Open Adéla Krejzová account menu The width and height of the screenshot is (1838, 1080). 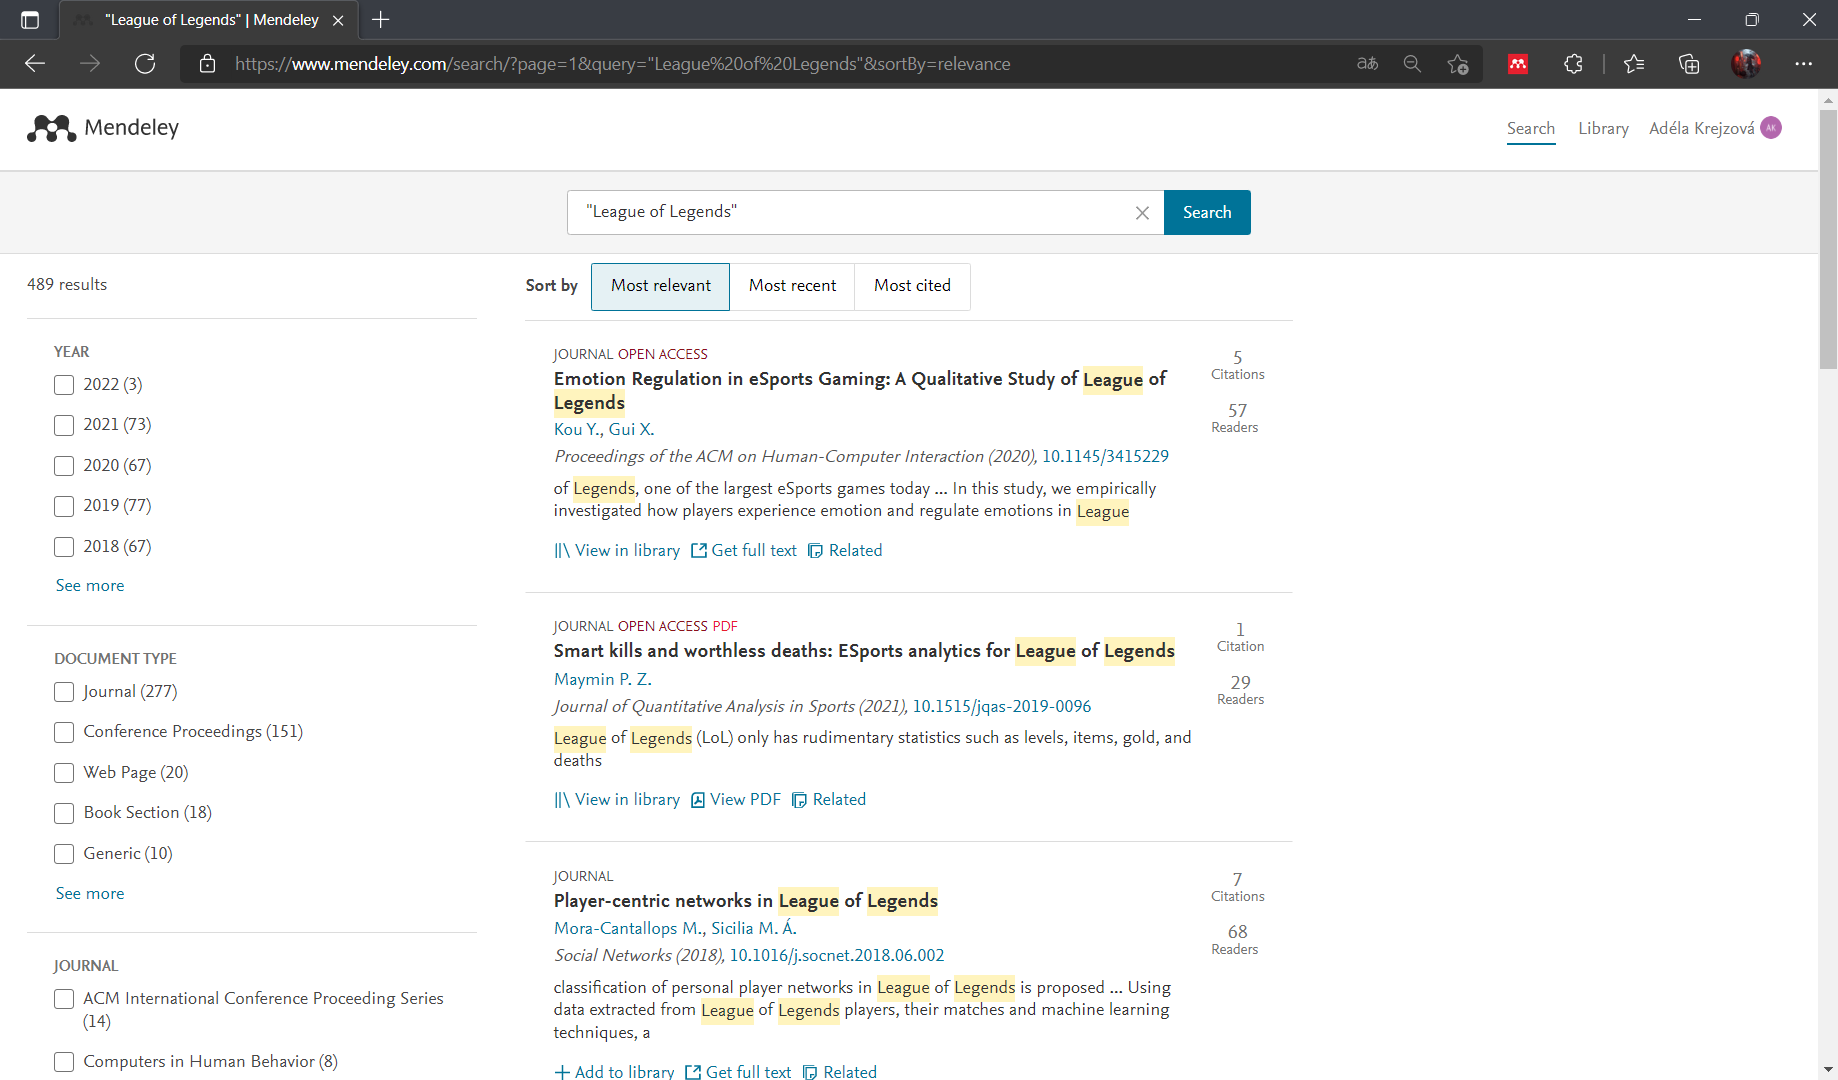1701,128
